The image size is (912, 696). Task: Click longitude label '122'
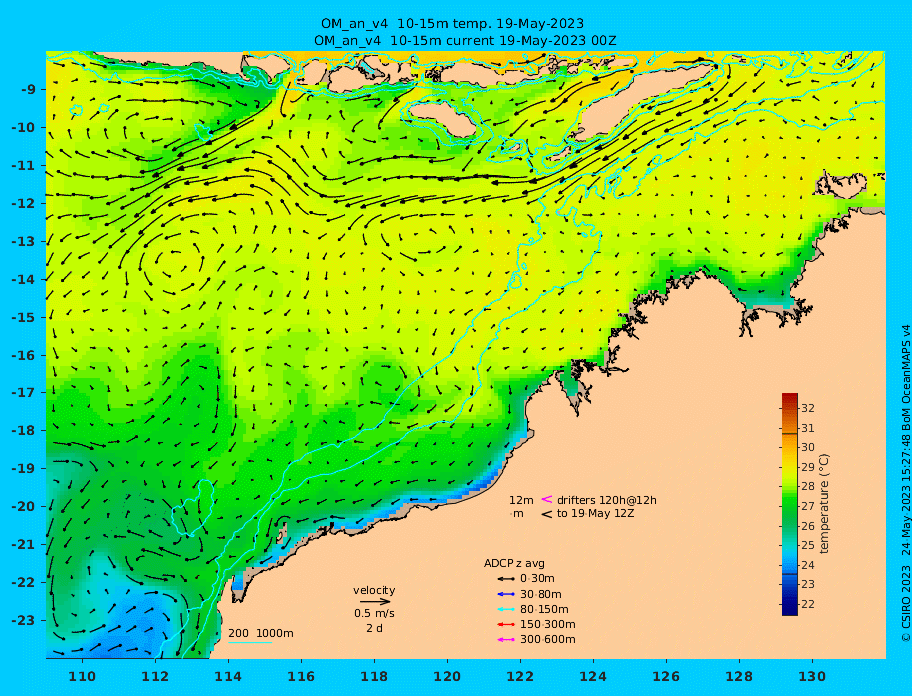520,677
